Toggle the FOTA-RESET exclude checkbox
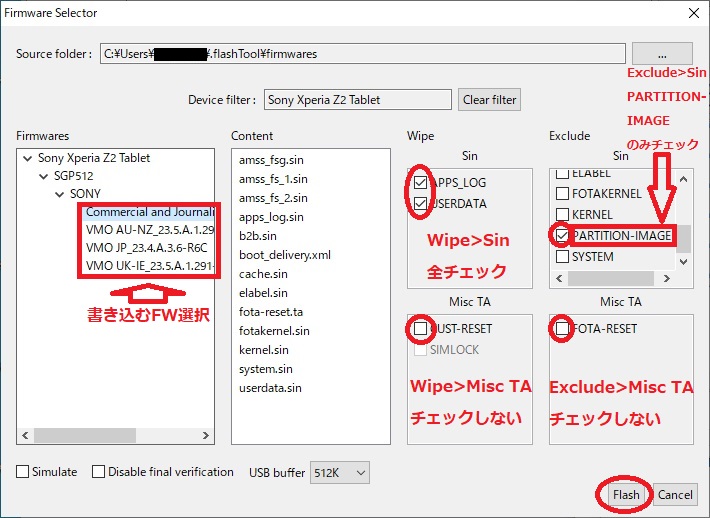Screen dimensions: 710x518 (562, 328)
